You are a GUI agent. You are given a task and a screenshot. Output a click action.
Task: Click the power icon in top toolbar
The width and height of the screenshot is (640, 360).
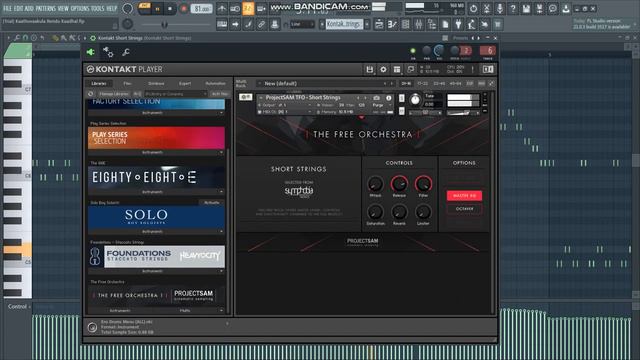tap(473, 8)
